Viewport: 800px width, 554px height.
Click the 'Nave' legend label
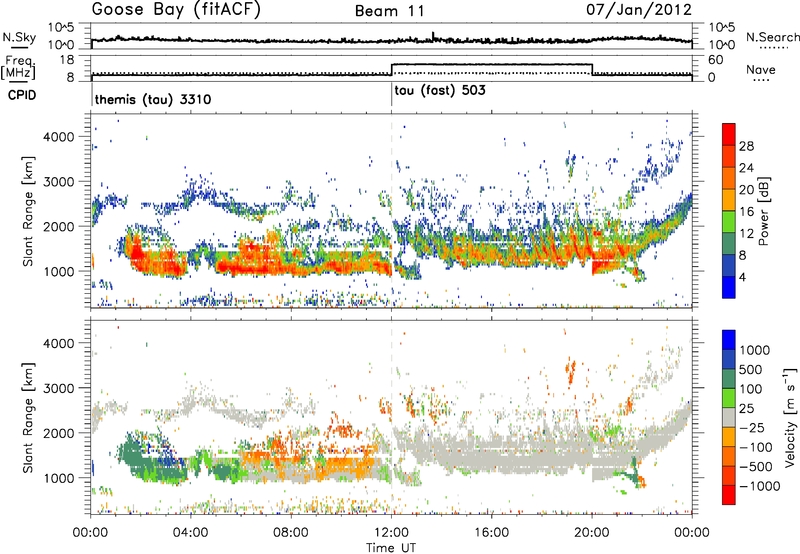click(761, 70)
